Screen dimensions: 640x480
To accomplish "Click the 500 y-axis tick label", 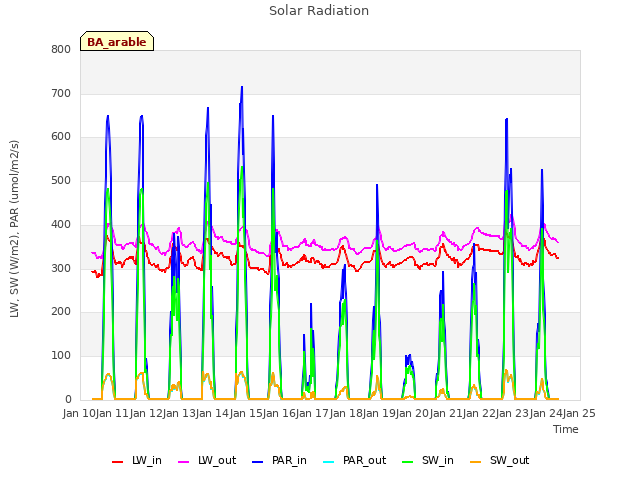I will [61, 180].
